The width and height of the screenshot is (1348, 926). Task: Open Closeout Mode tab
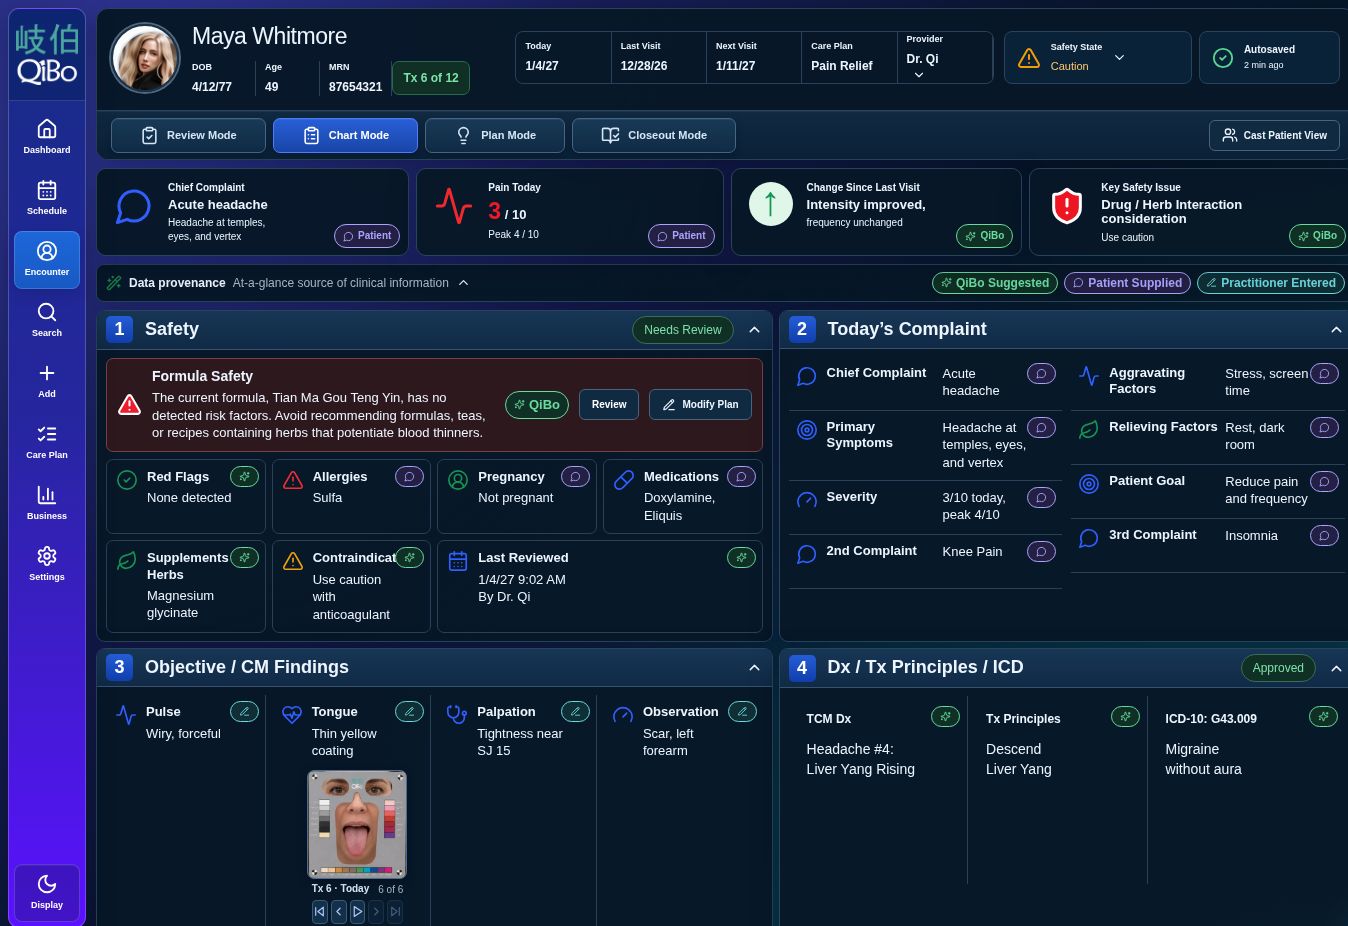tap(654, 135)
